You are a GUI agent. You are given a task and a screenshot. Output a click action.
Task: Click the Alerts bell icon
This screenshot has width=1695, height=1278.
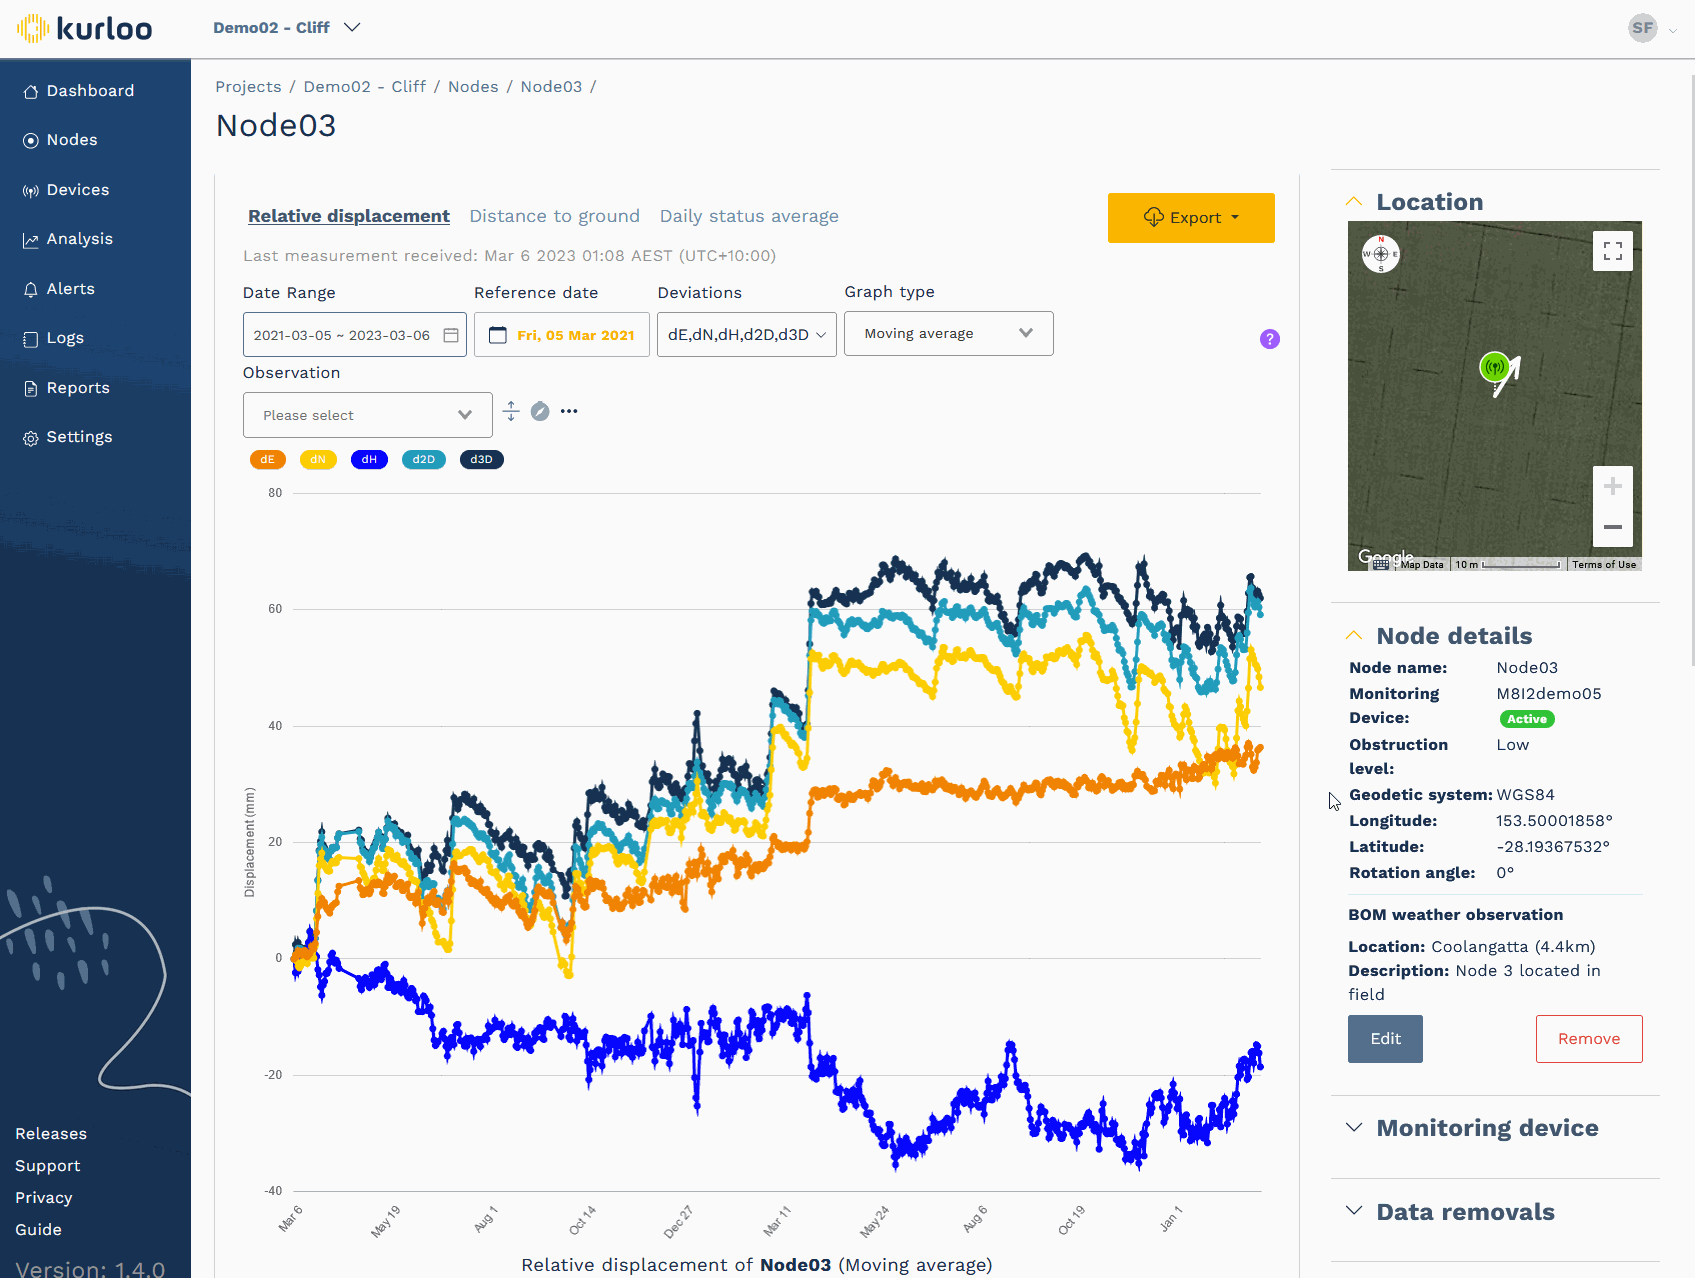(31, 289)
